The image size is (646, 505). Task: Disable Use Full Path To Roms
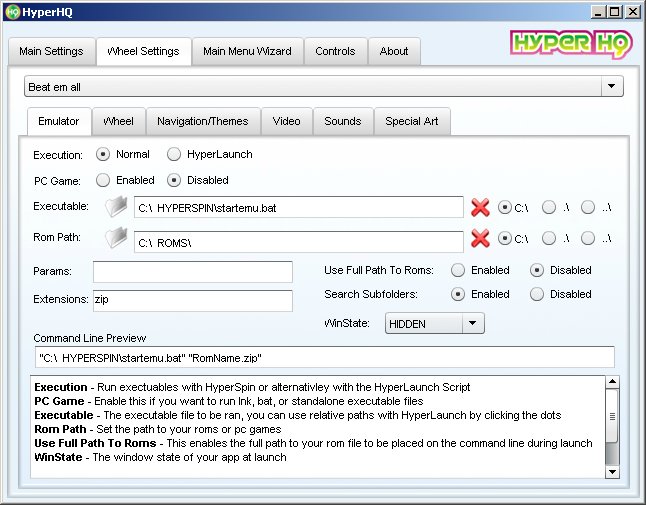[x=537, y=270]
